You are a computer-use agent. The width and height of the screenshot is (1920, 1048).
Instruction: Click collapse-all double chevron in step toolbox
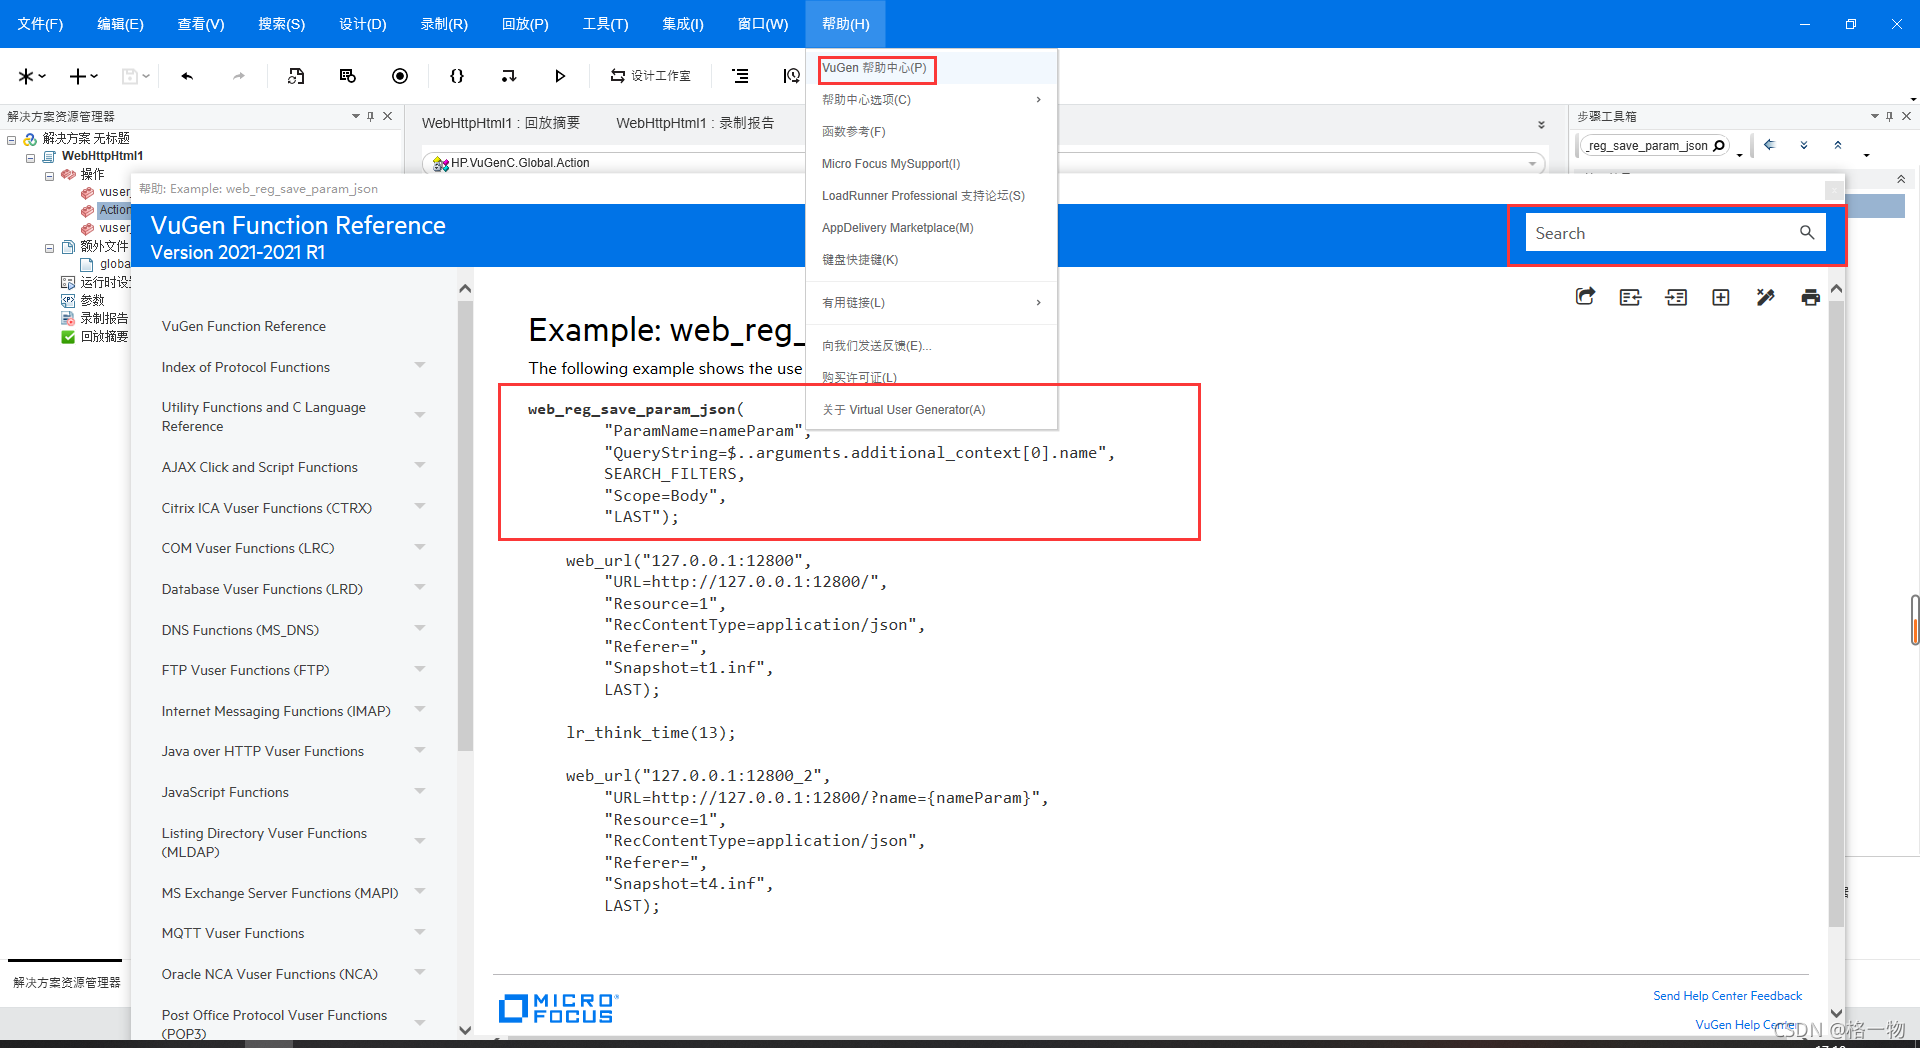[x=1838, y=145]
